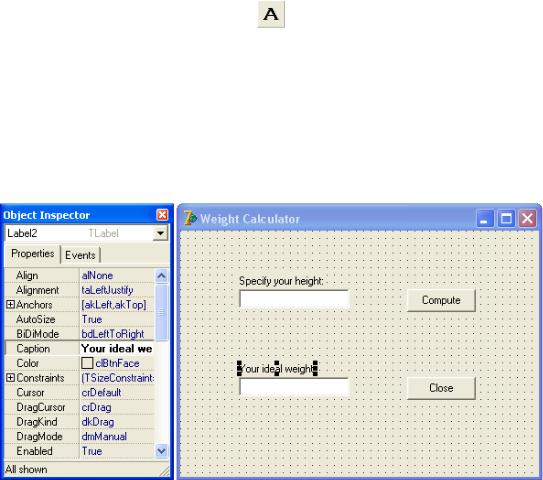543x480 pixels.
Task: Select the DragKind property name
Action: [37, 422]
